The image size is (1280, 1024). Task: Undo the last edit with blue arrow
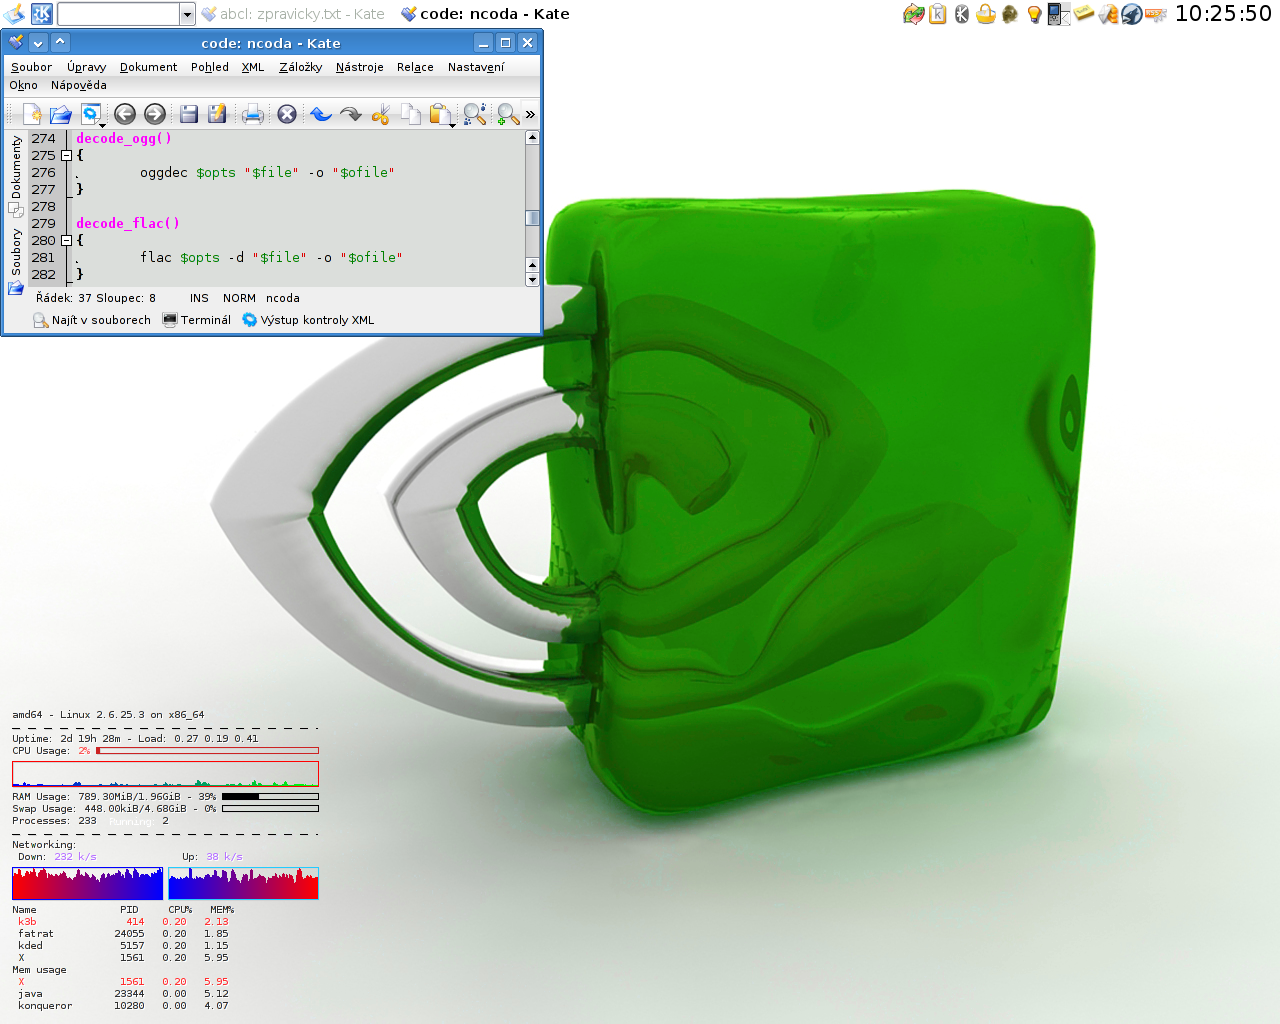pos(321,114)
